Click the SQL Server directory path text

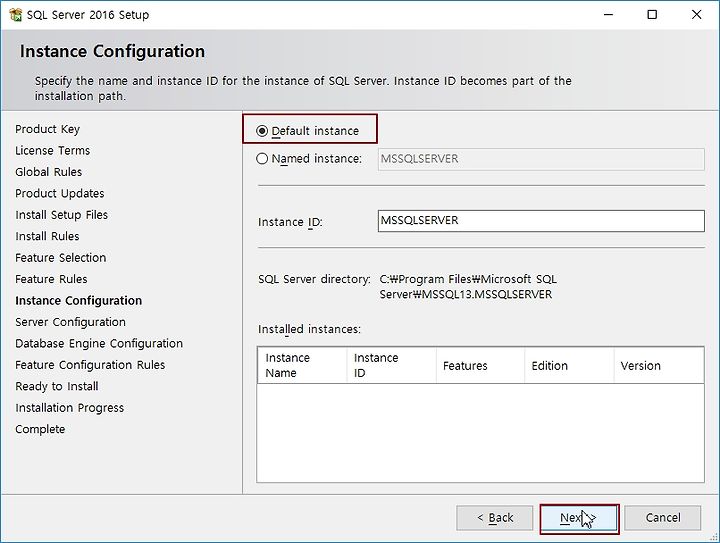pos(468,287)
